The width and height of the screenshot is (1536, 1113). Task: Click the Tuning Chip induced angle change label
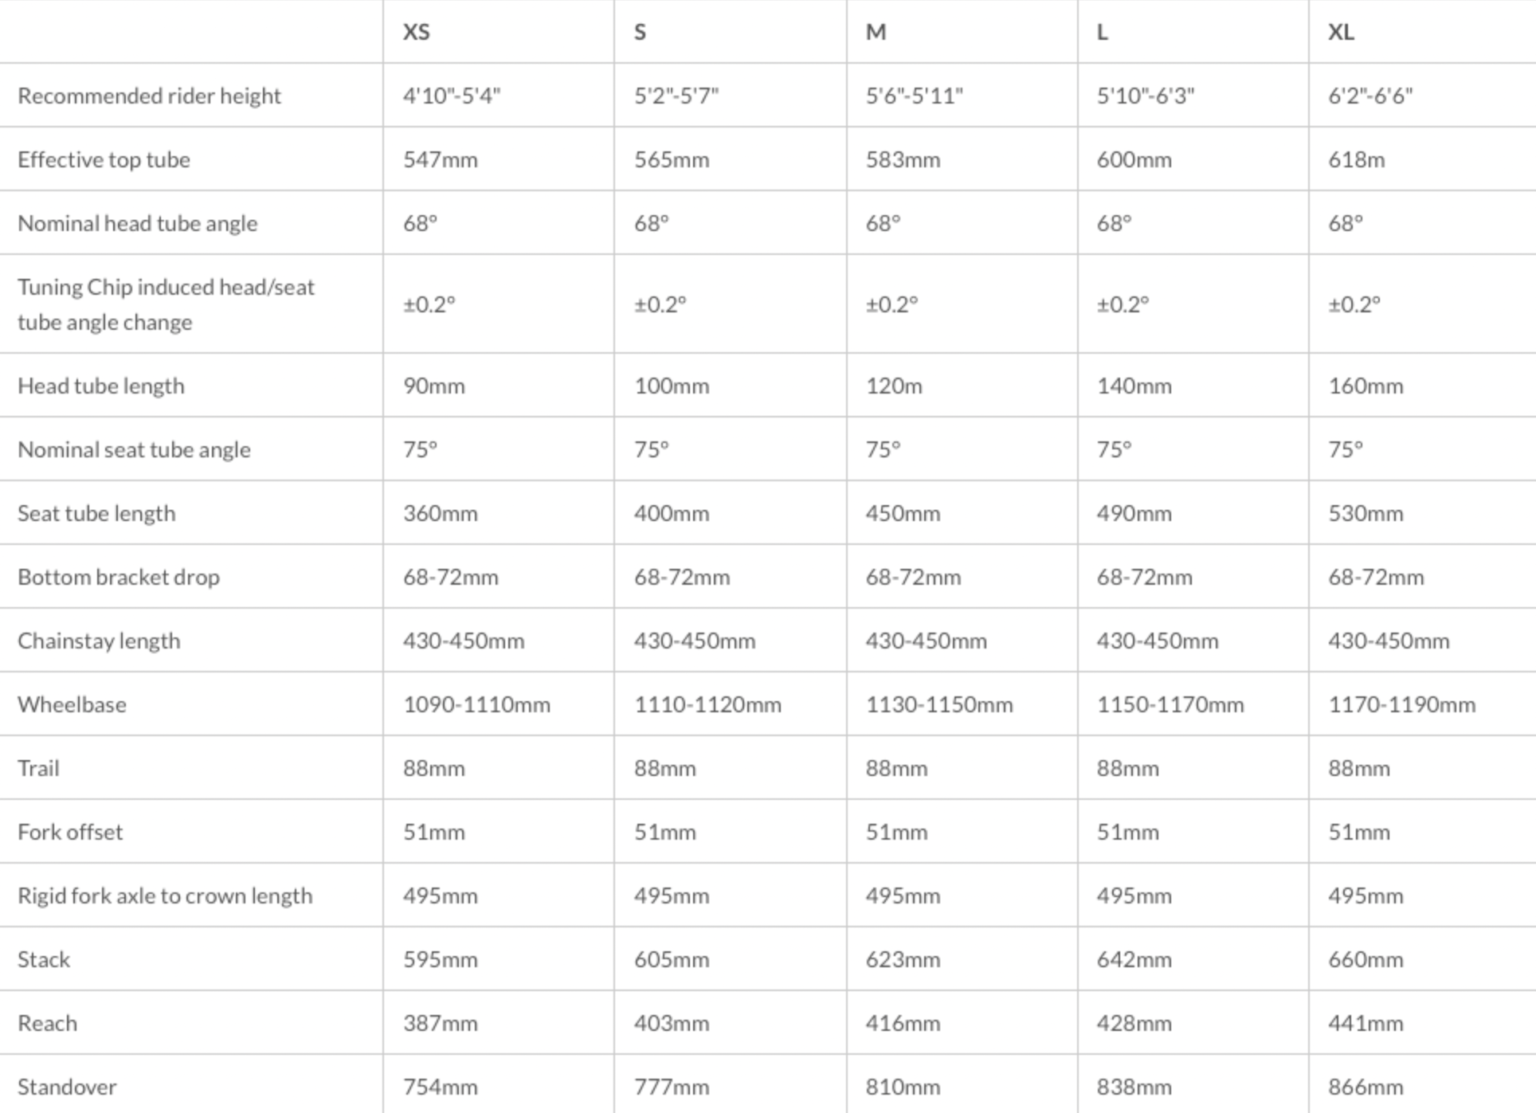[x=166, y=304]
